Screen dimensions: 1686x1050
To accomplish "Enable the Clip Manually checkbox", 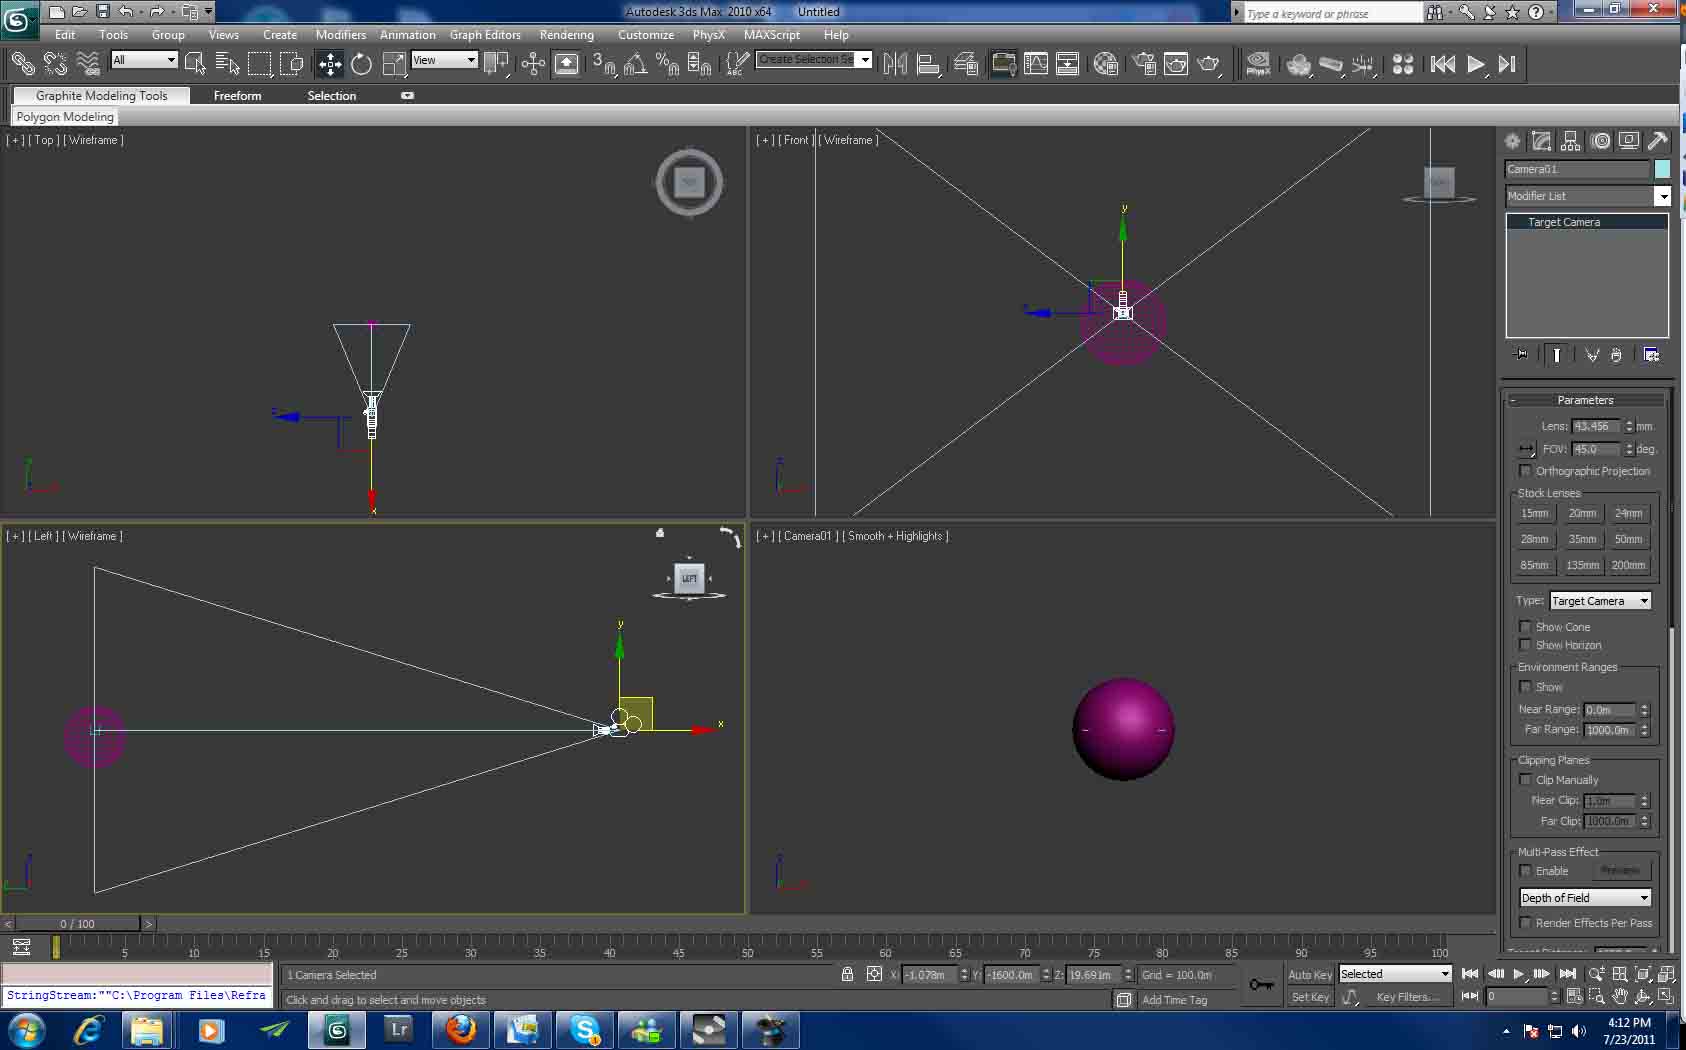I will click(x=1525, y=780).
